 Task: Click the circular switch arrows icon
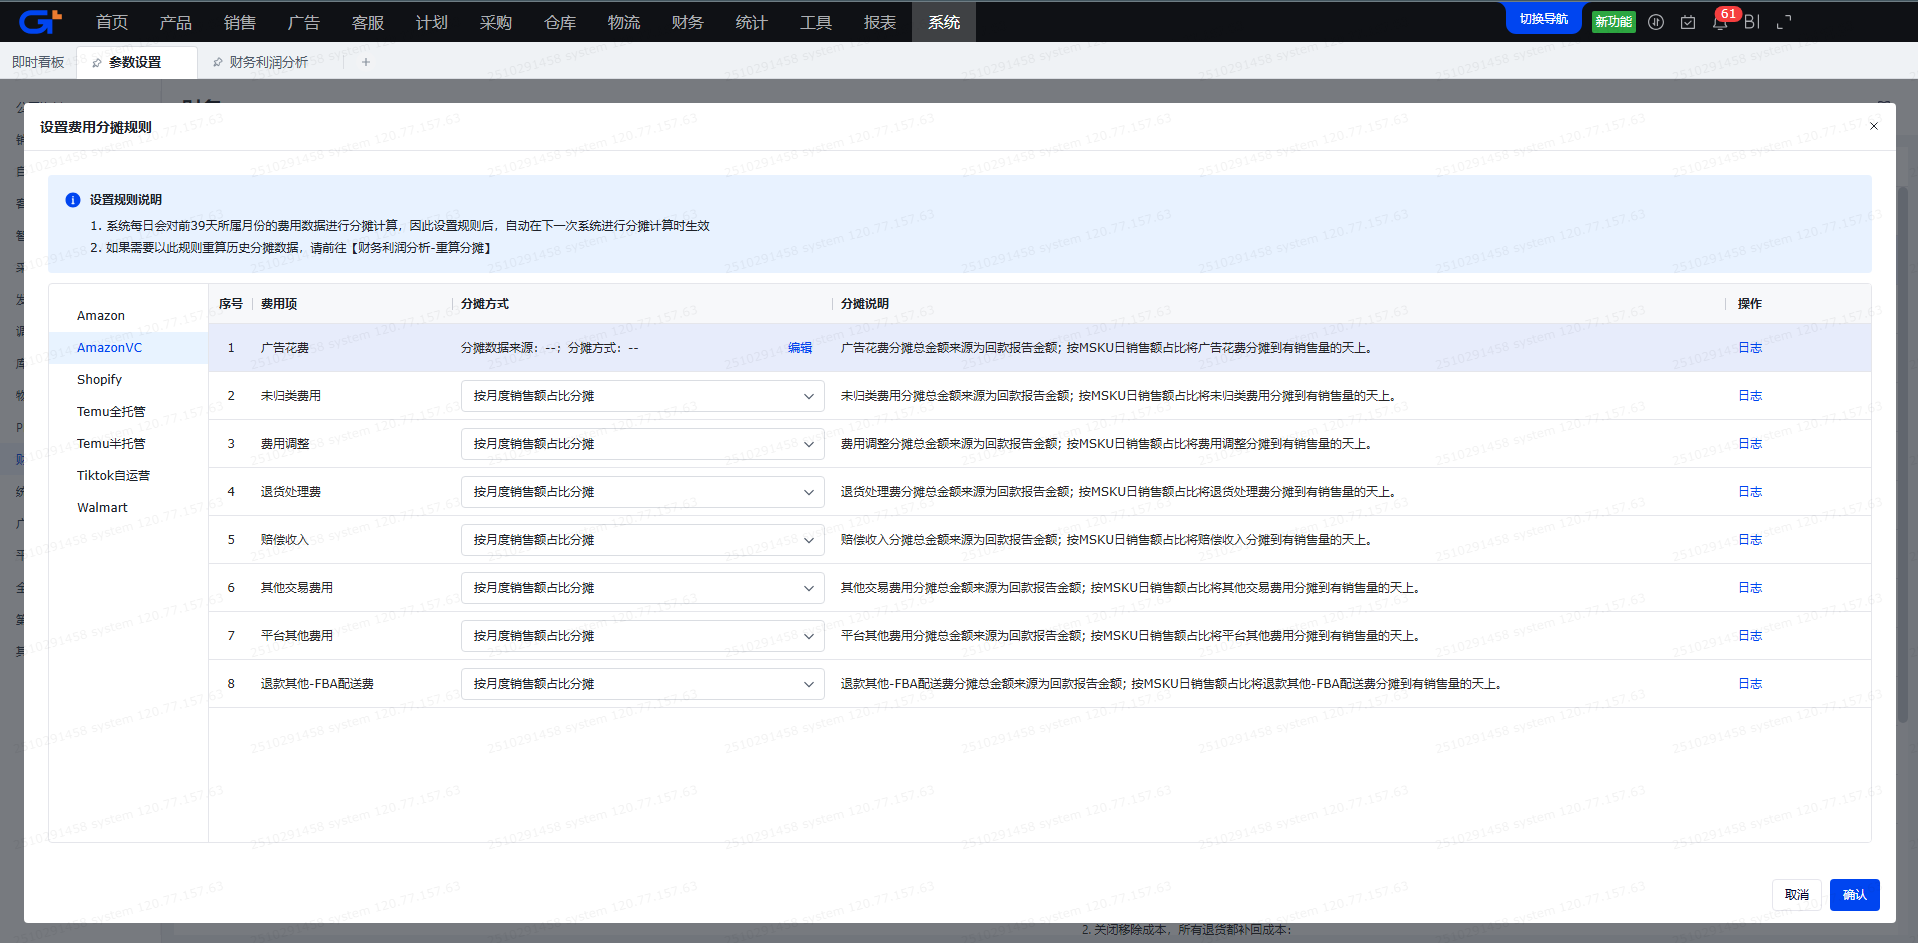tap(1656, 22)
